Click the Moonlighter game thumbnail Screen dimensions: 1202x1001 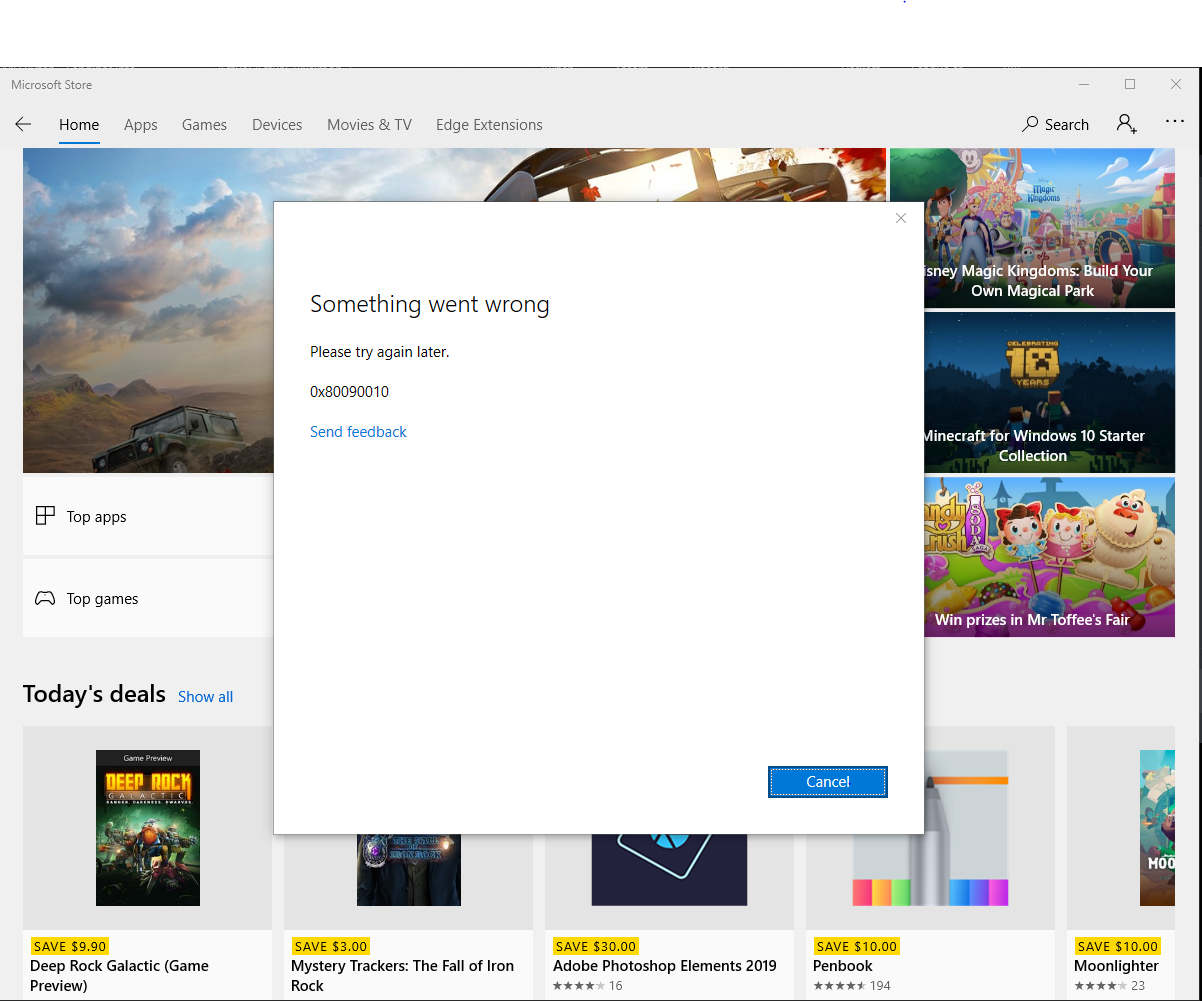coord(1157,828)
